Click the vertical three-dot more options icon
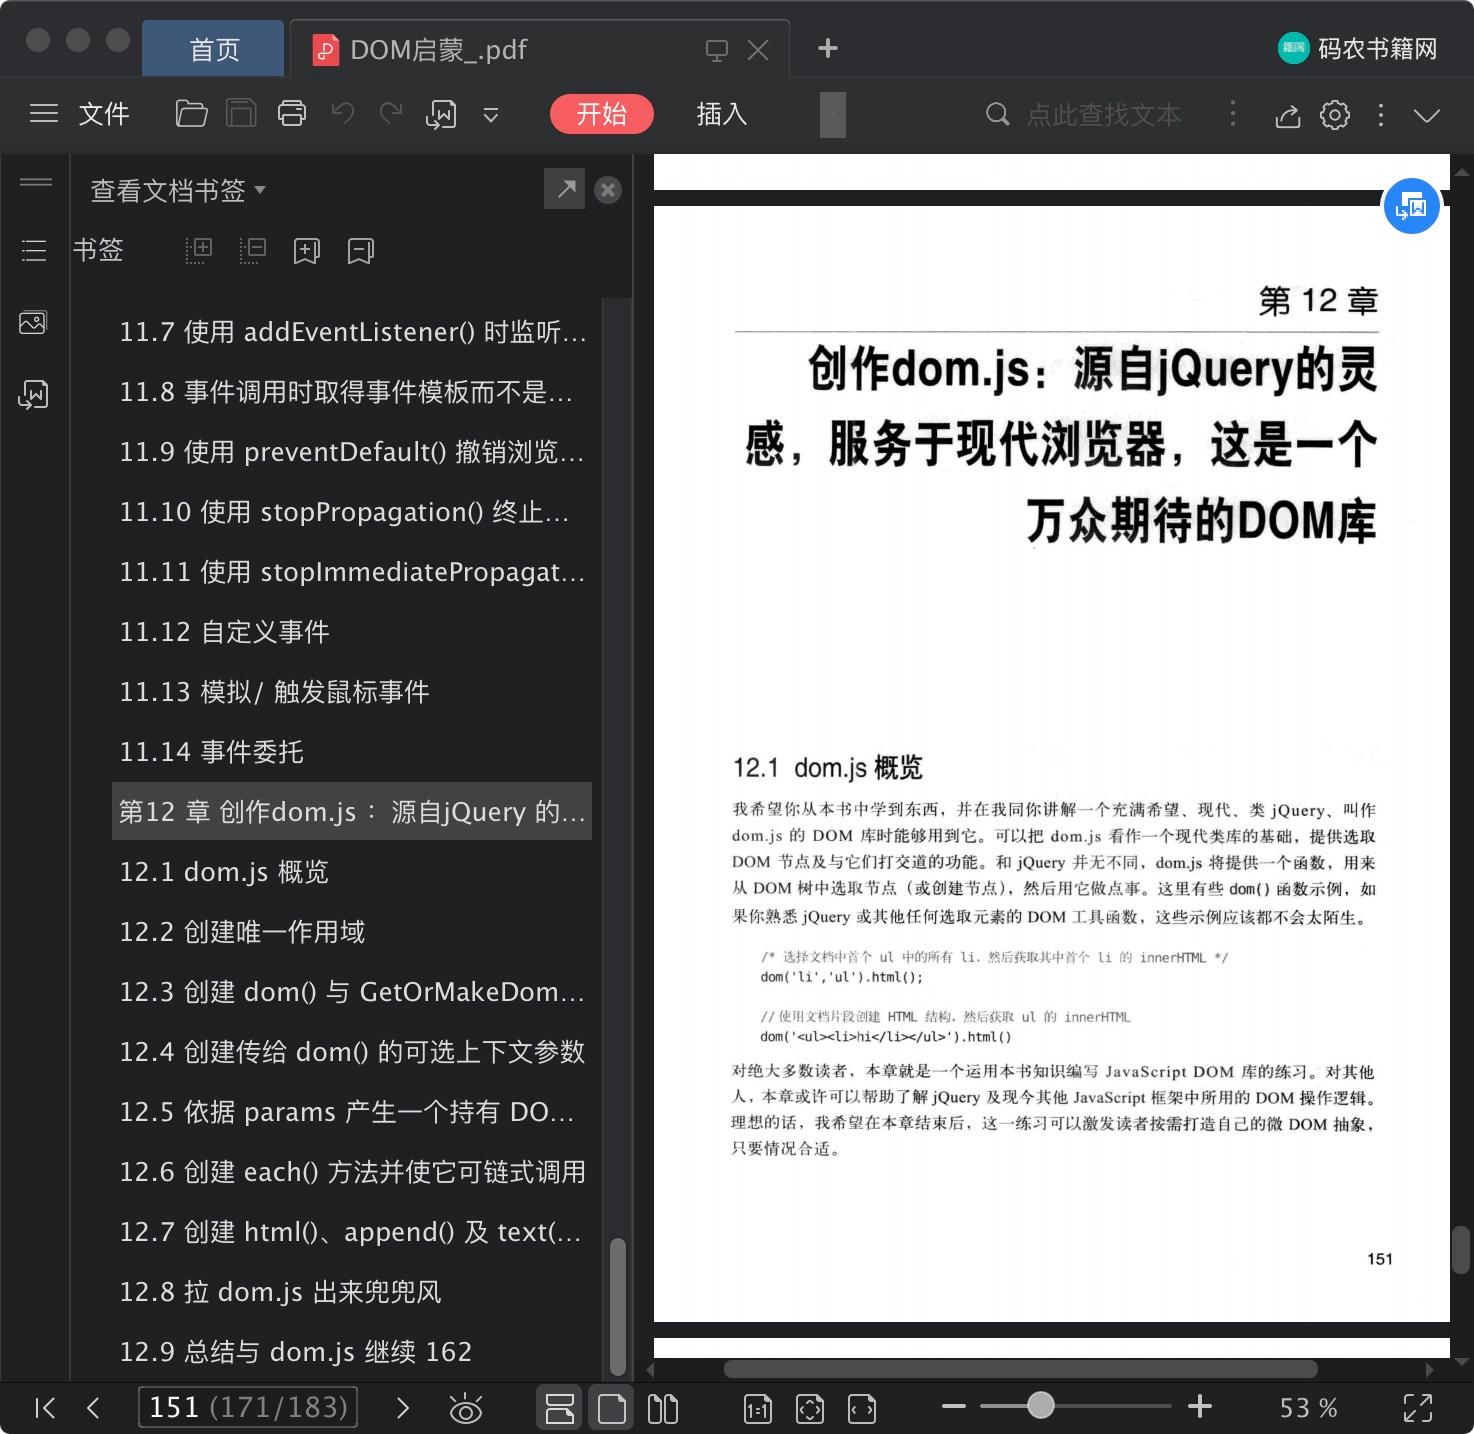The width and height of the screenshot is (1474, 1434). [x=1381, y=115]
